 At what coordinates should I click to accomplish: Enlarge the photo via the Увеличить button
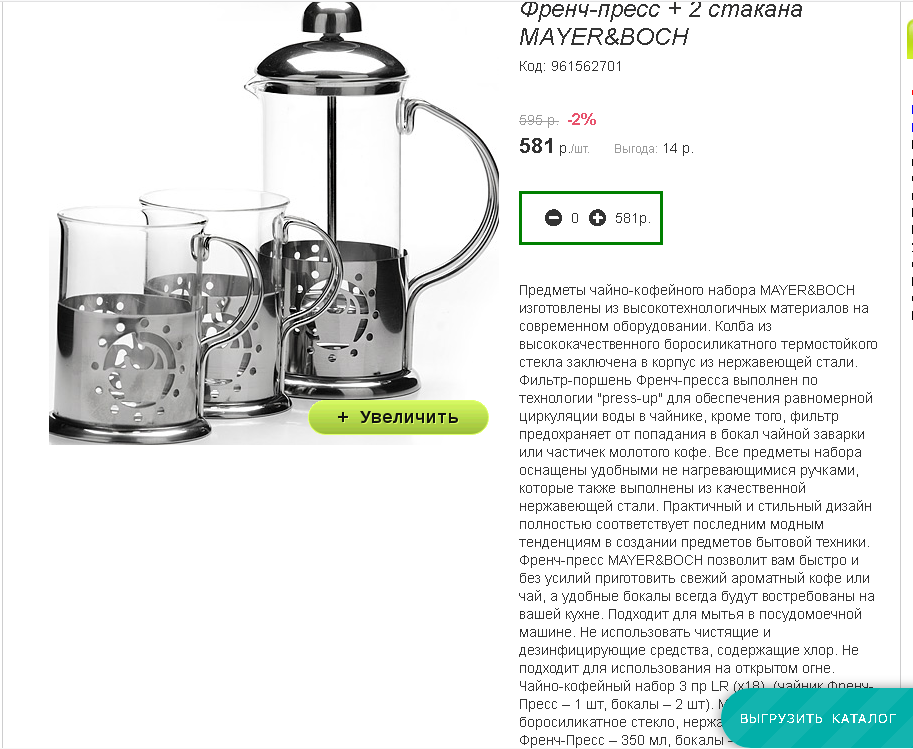(x=398, y=417)
